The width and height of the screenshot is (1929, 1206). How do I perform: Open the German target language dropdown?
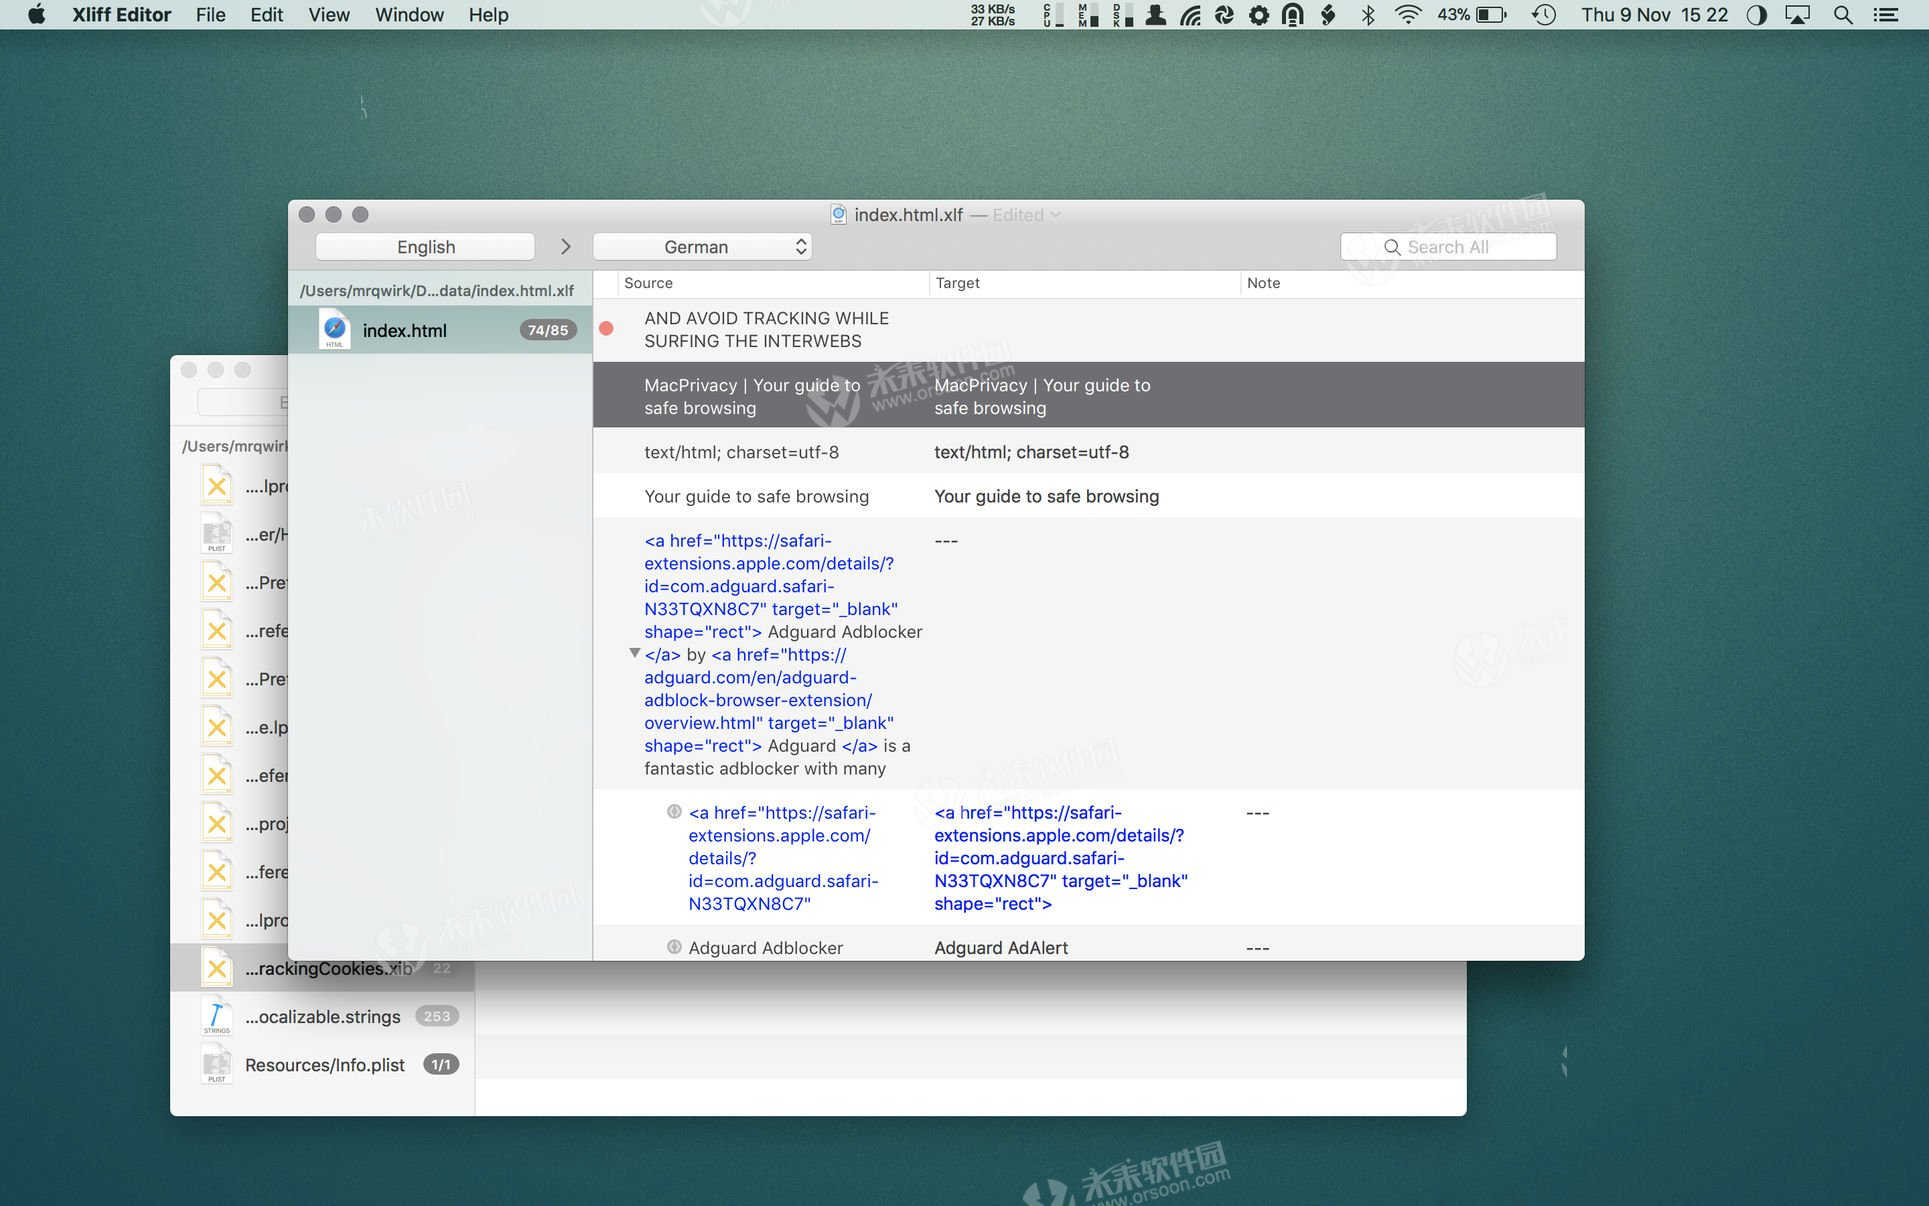(x=702, y=247)
